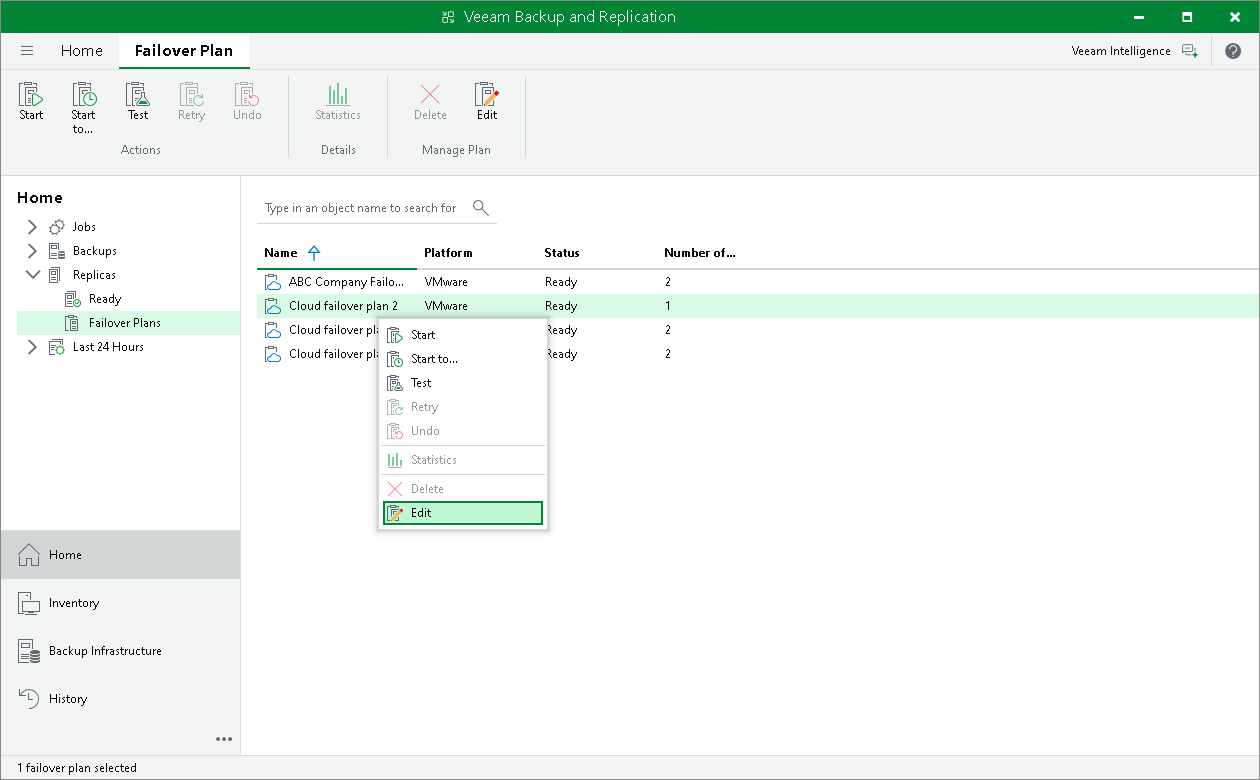Open the hamburger main menu
This screenshot has height=780, width=1260.
[x=27, y=51]
